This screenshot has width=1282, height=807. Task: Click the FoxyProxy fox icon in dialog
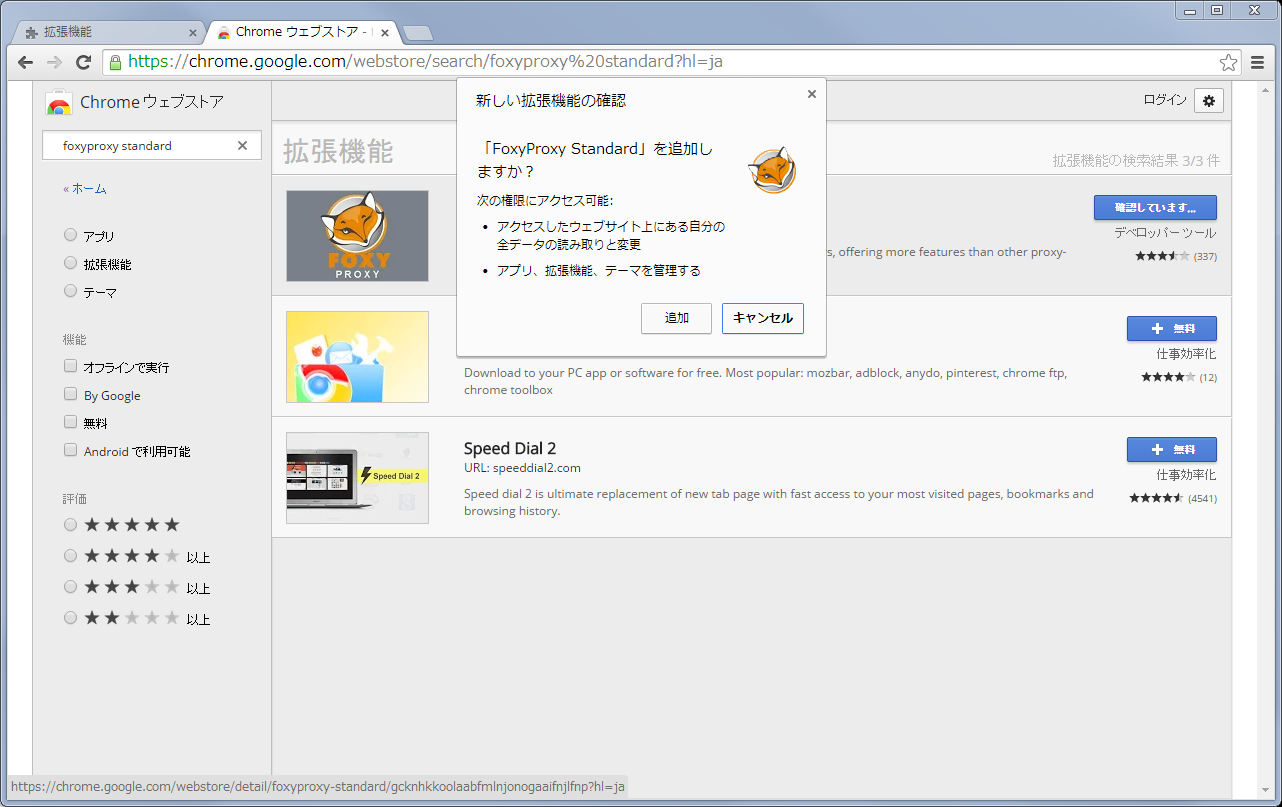click(772, 170)
